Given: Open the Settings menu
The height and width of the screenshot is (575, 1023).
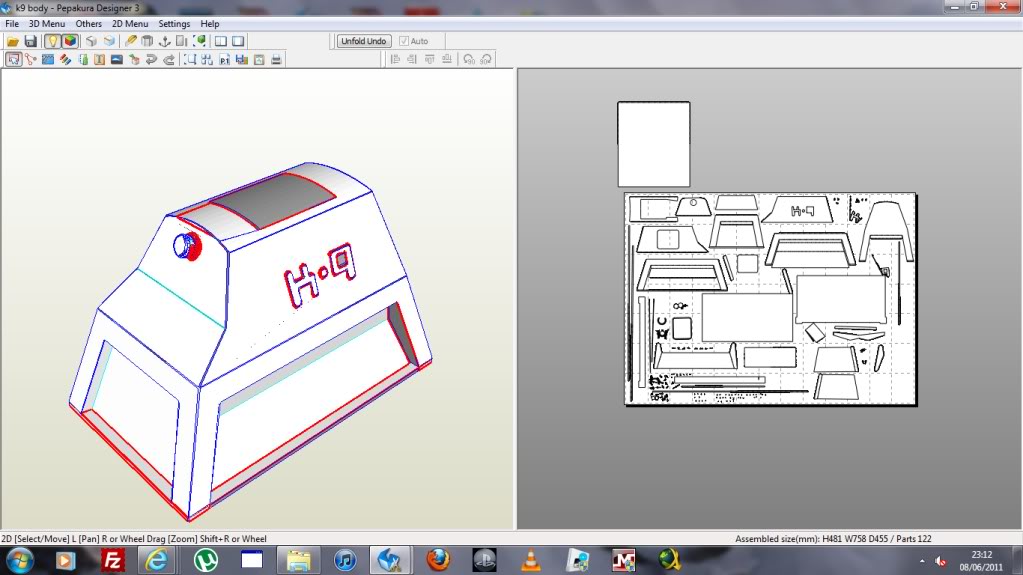Looking at the screenshot, I should [174, 23].
